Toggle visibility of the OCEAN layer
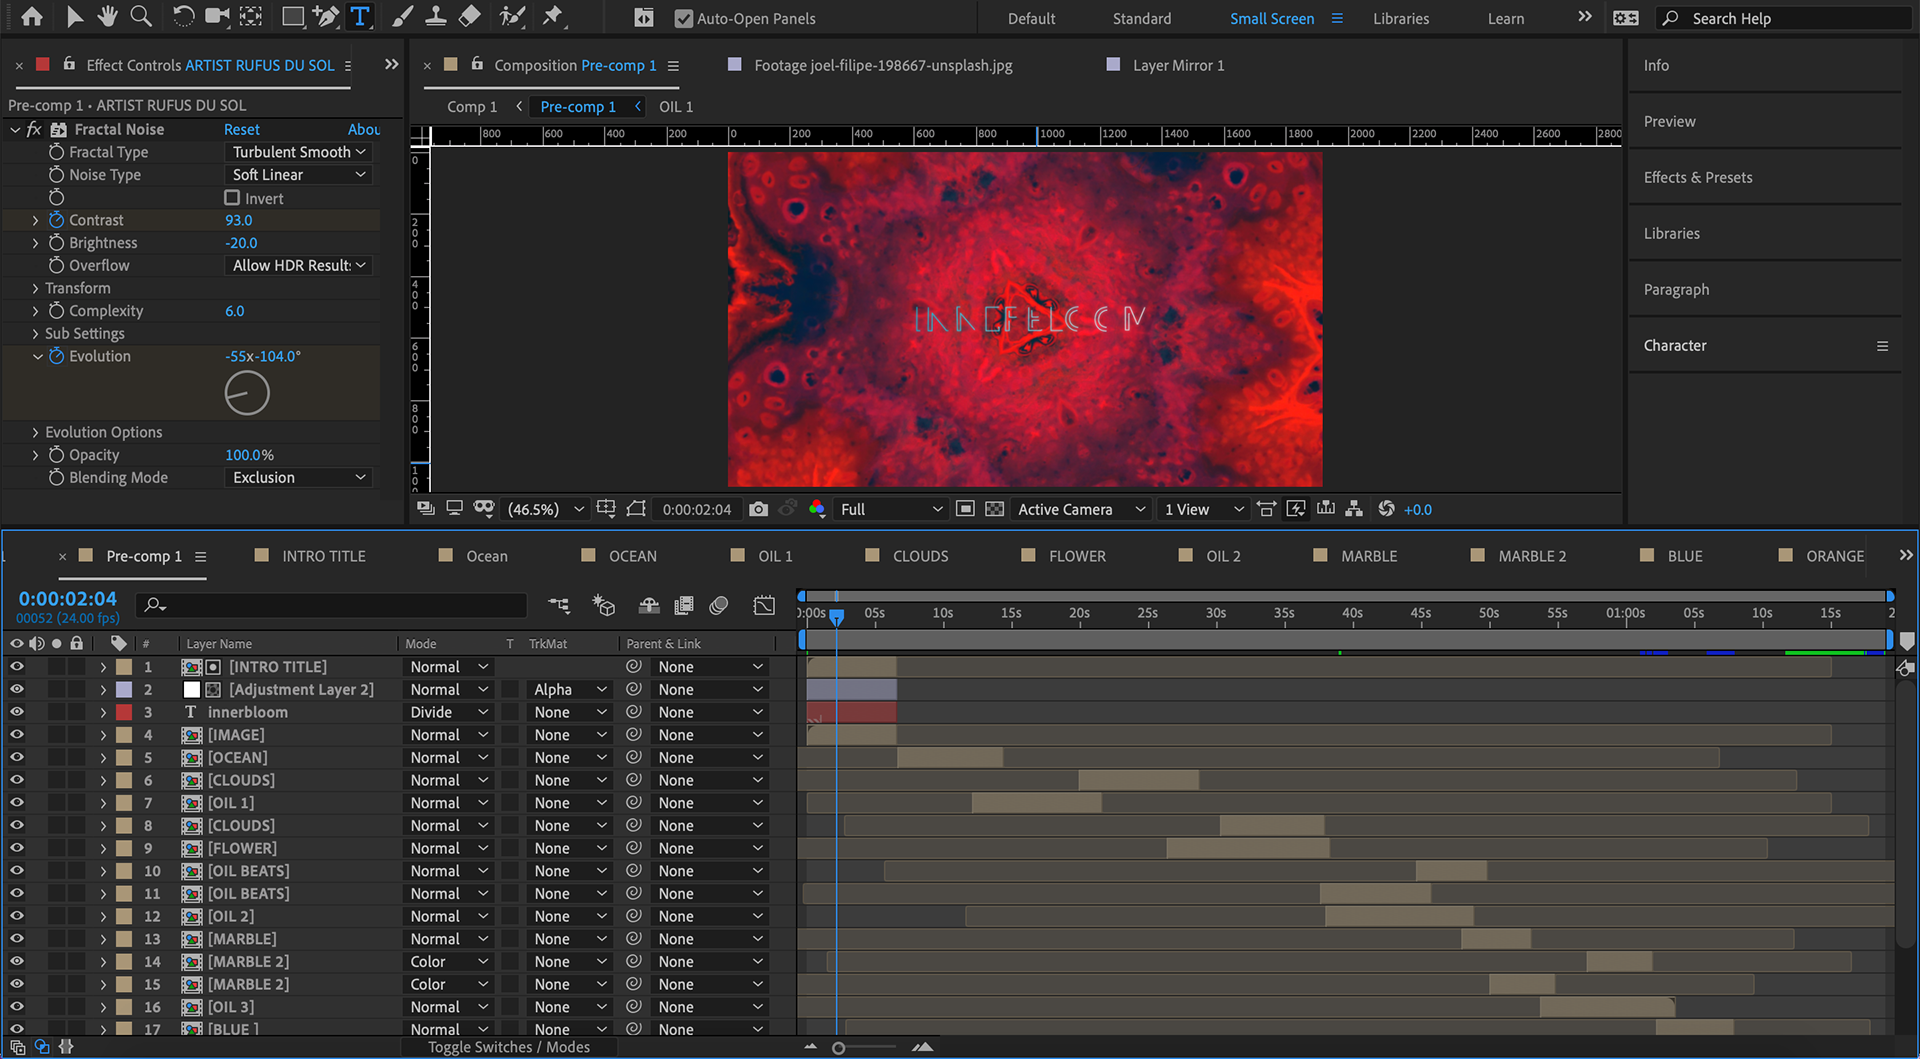Image resolution: width=1920 pixels, height=1059 pixels. [17, 757]
